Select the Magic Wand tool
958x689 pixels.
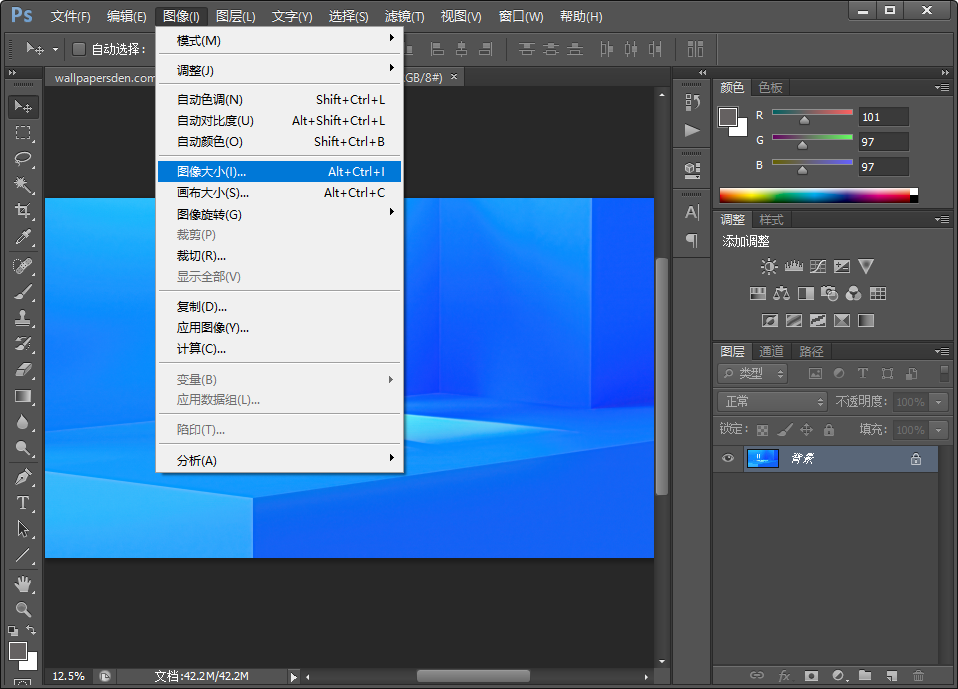[23, 185]
